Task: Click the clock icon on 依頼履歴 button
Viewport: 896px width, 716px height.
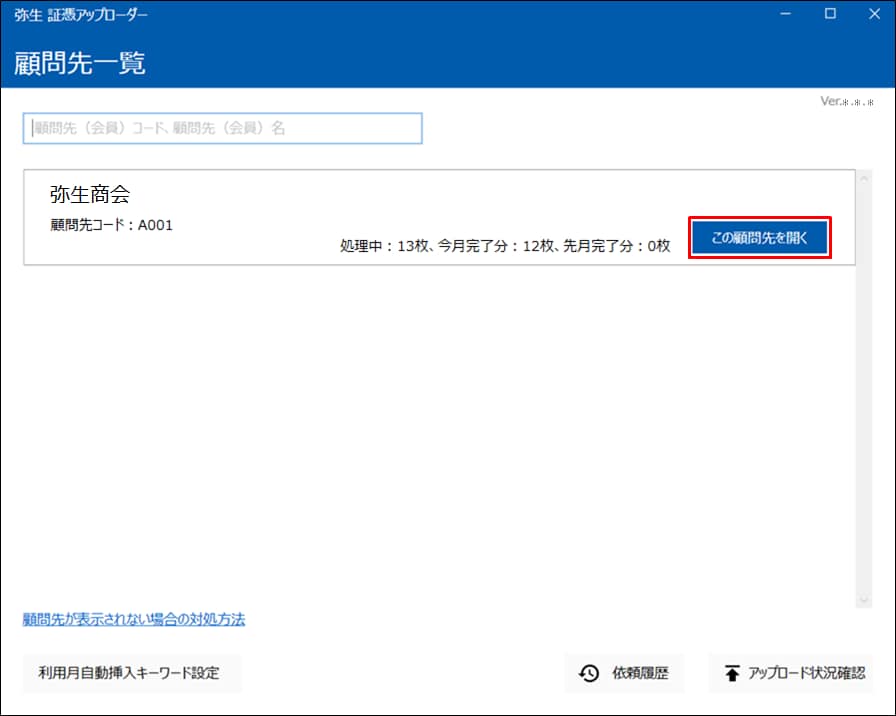Action: (590, 674)
